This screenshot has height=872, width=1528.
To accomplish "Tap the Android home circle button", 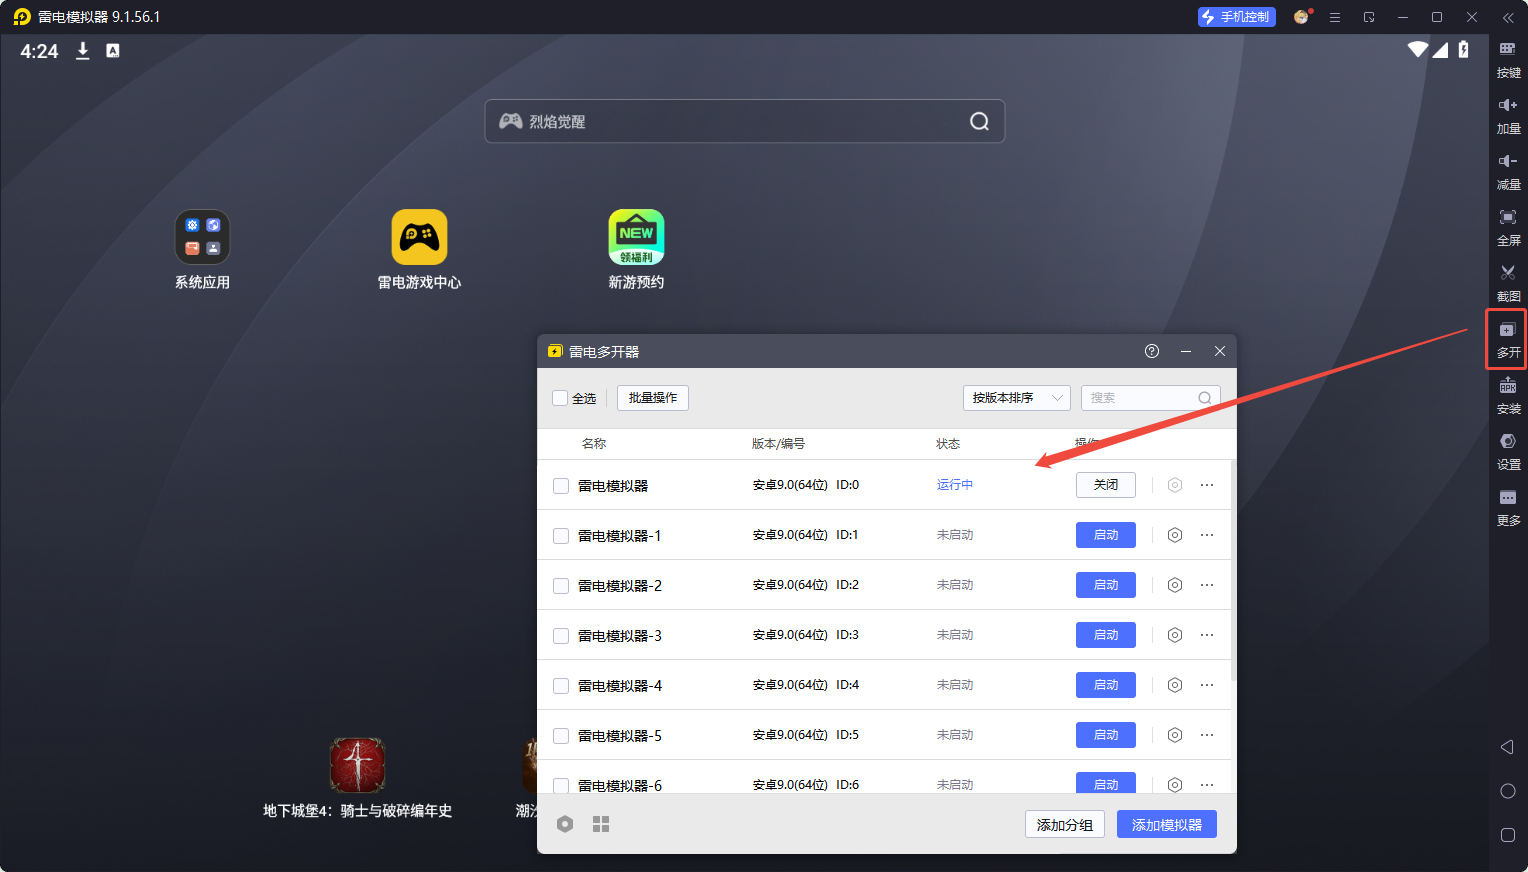I will click(1508, 791).
